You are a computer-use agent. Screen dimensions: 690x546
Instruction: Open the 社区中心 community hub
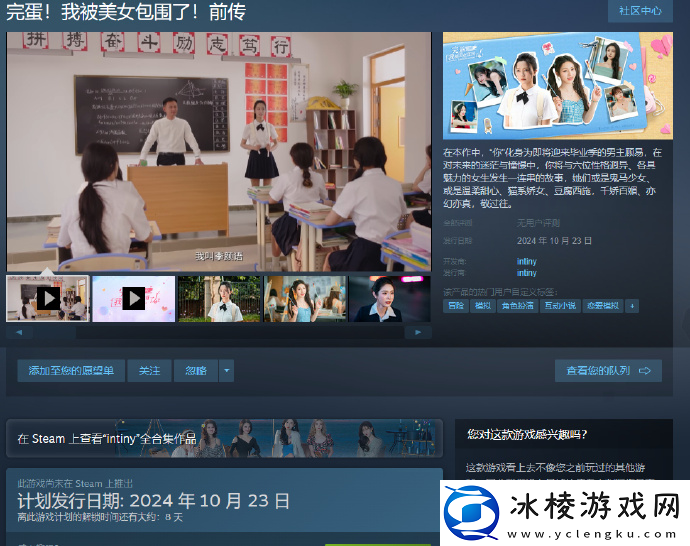640,11
